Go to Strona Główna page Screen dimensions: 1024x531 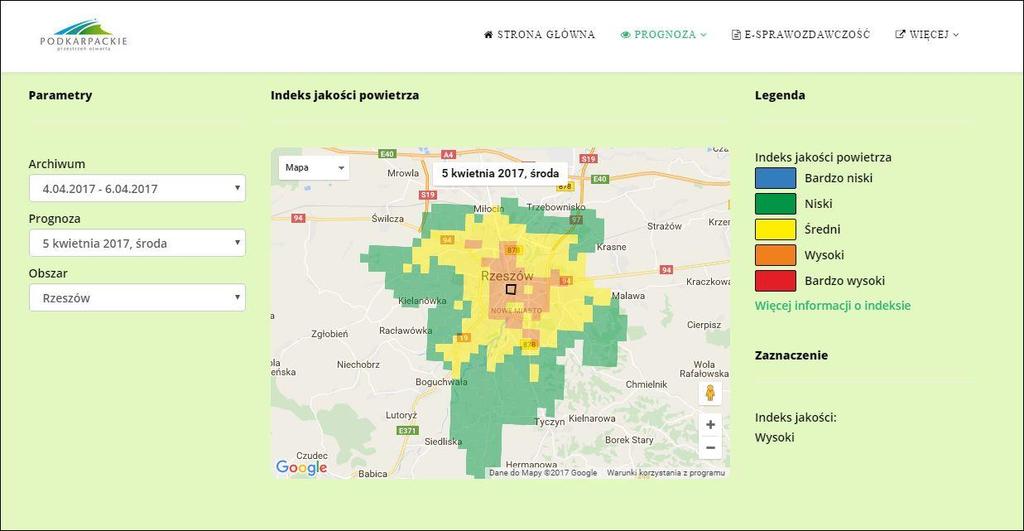coord(539,35)
